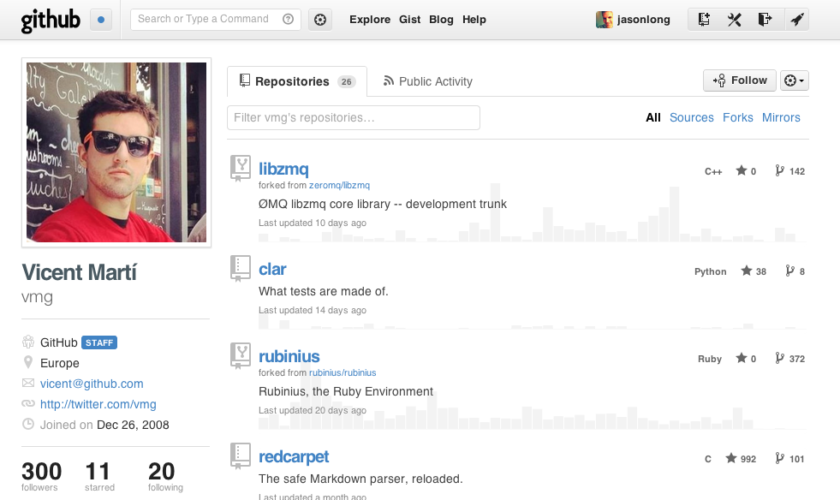840x500 pixels.
Task: Click the Filter vmg's repositories field
Action: [353, 118]
